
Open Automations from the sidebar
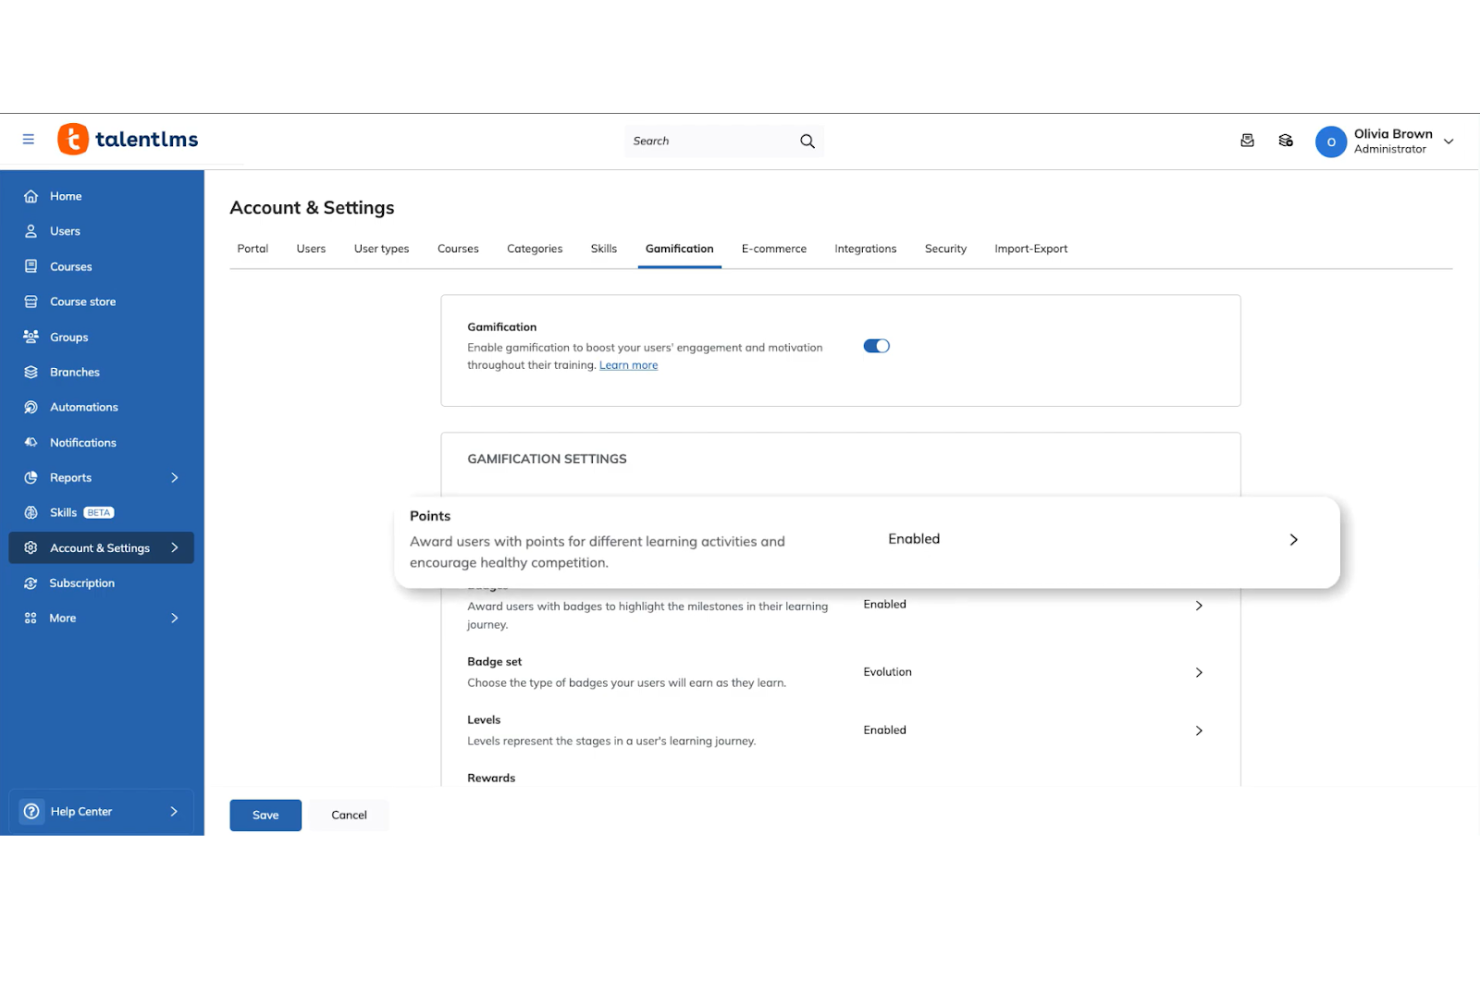click(84, 407)
